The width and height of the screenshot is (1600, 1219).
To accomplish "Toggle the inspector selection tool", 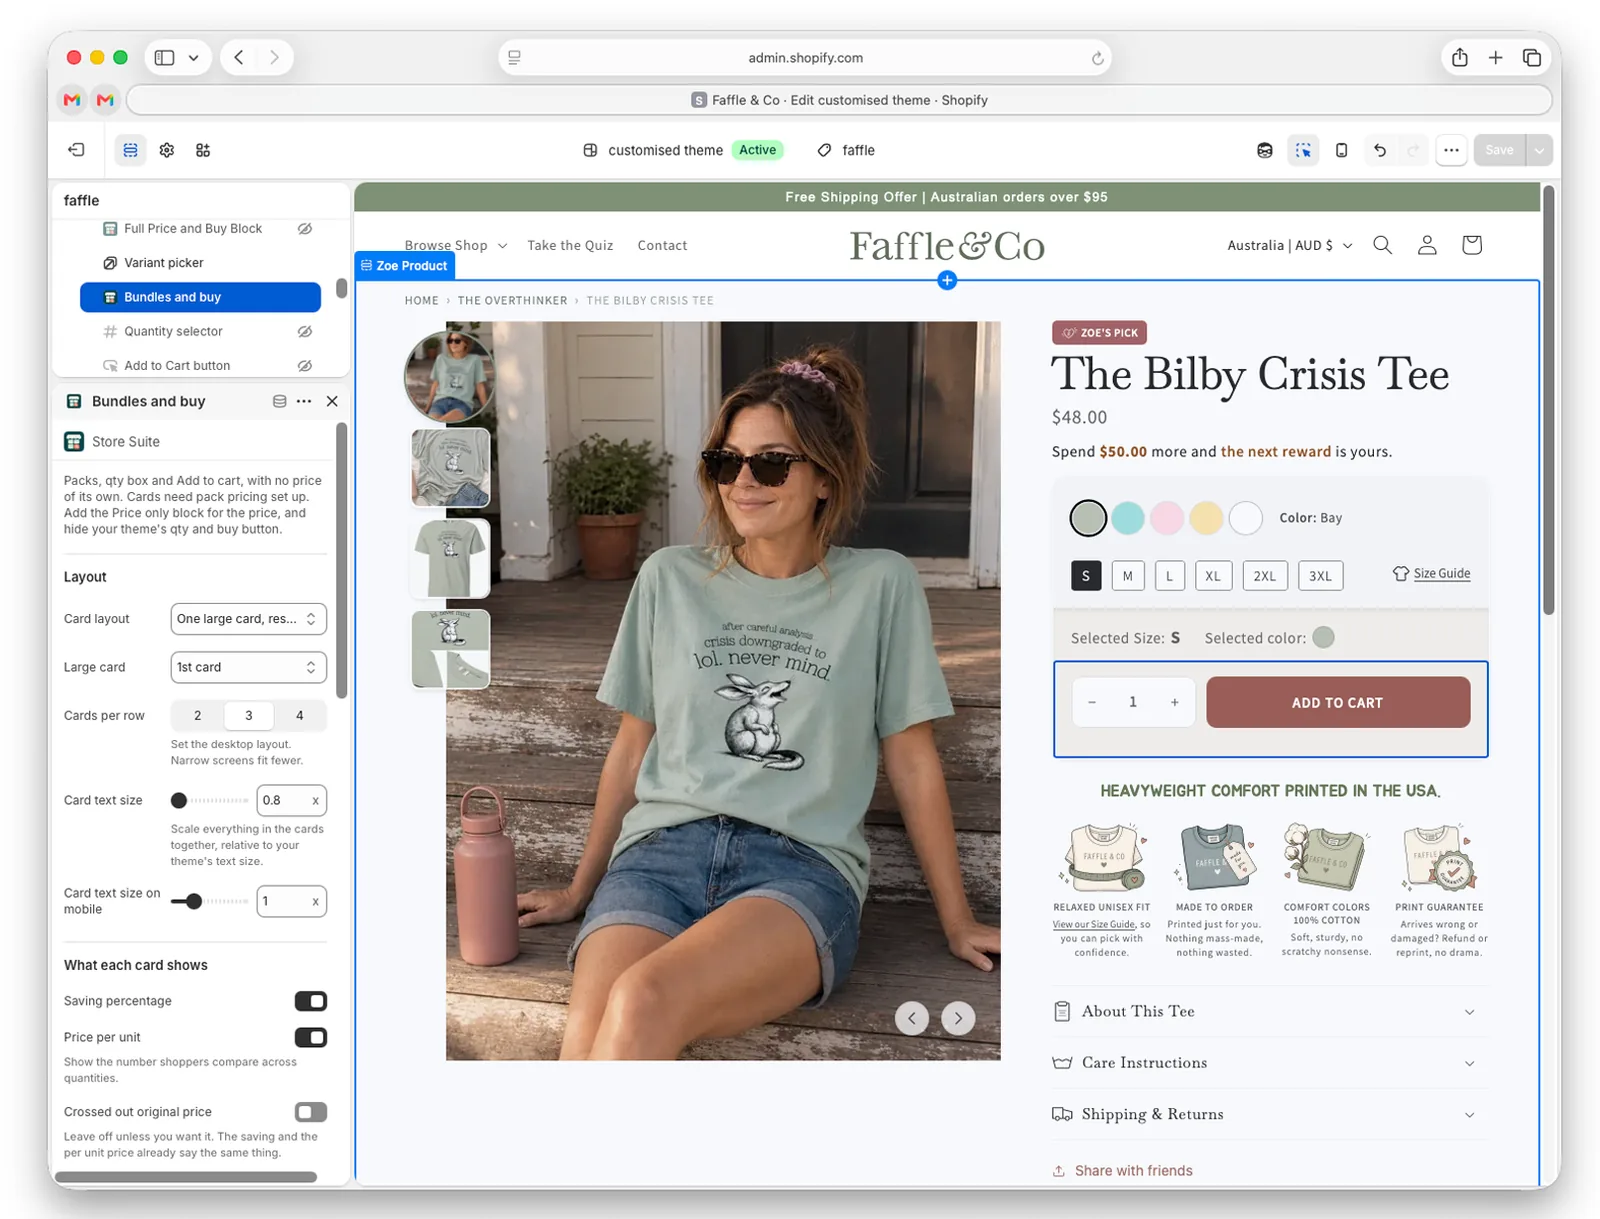I will click(1303, 150).
